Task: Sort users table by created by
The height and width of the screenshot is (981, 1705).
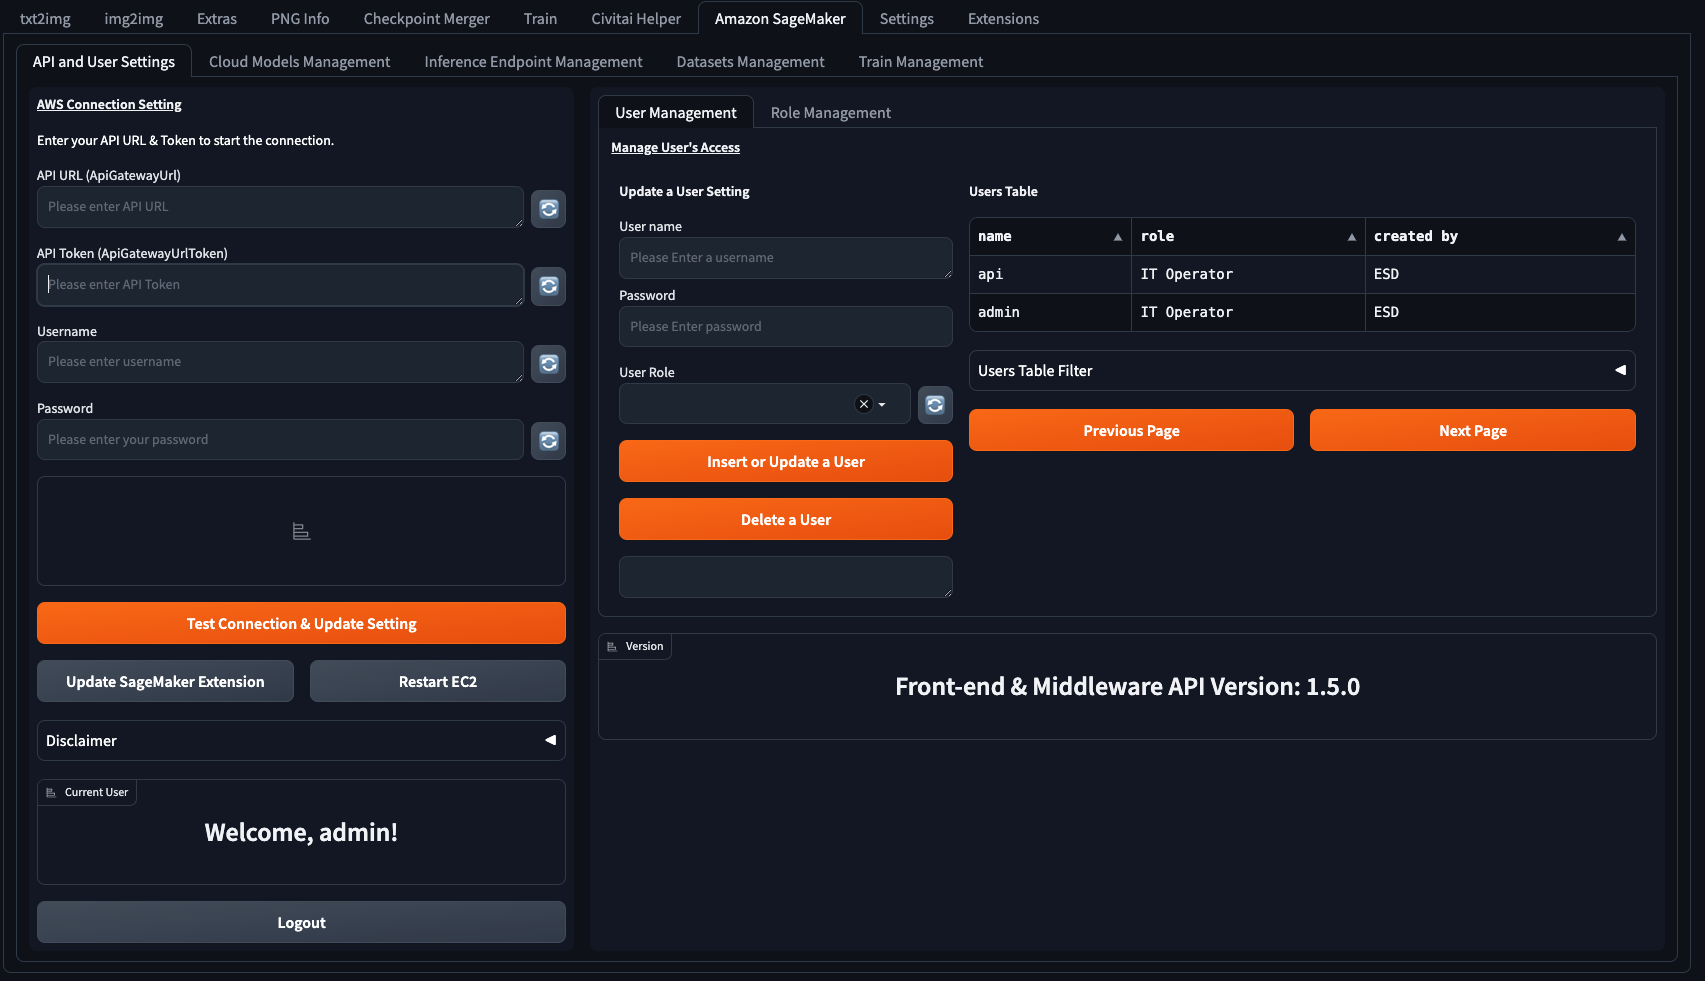Action: [1621, 237]
